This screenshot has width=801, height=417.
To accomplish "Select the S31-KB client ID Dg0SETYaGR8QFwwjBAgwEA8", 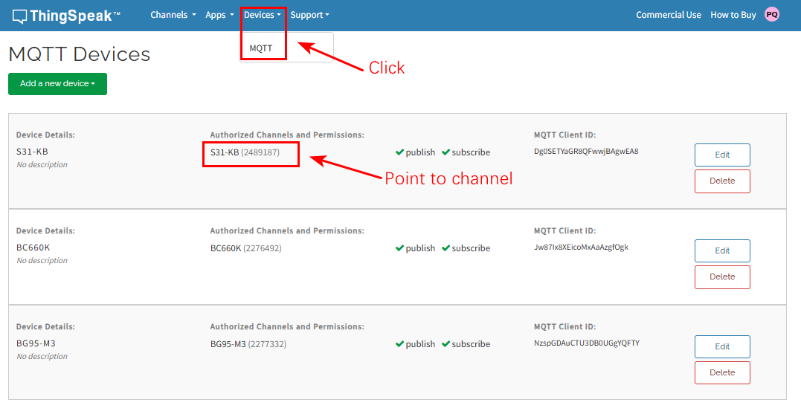I will (x=586, y=151).
